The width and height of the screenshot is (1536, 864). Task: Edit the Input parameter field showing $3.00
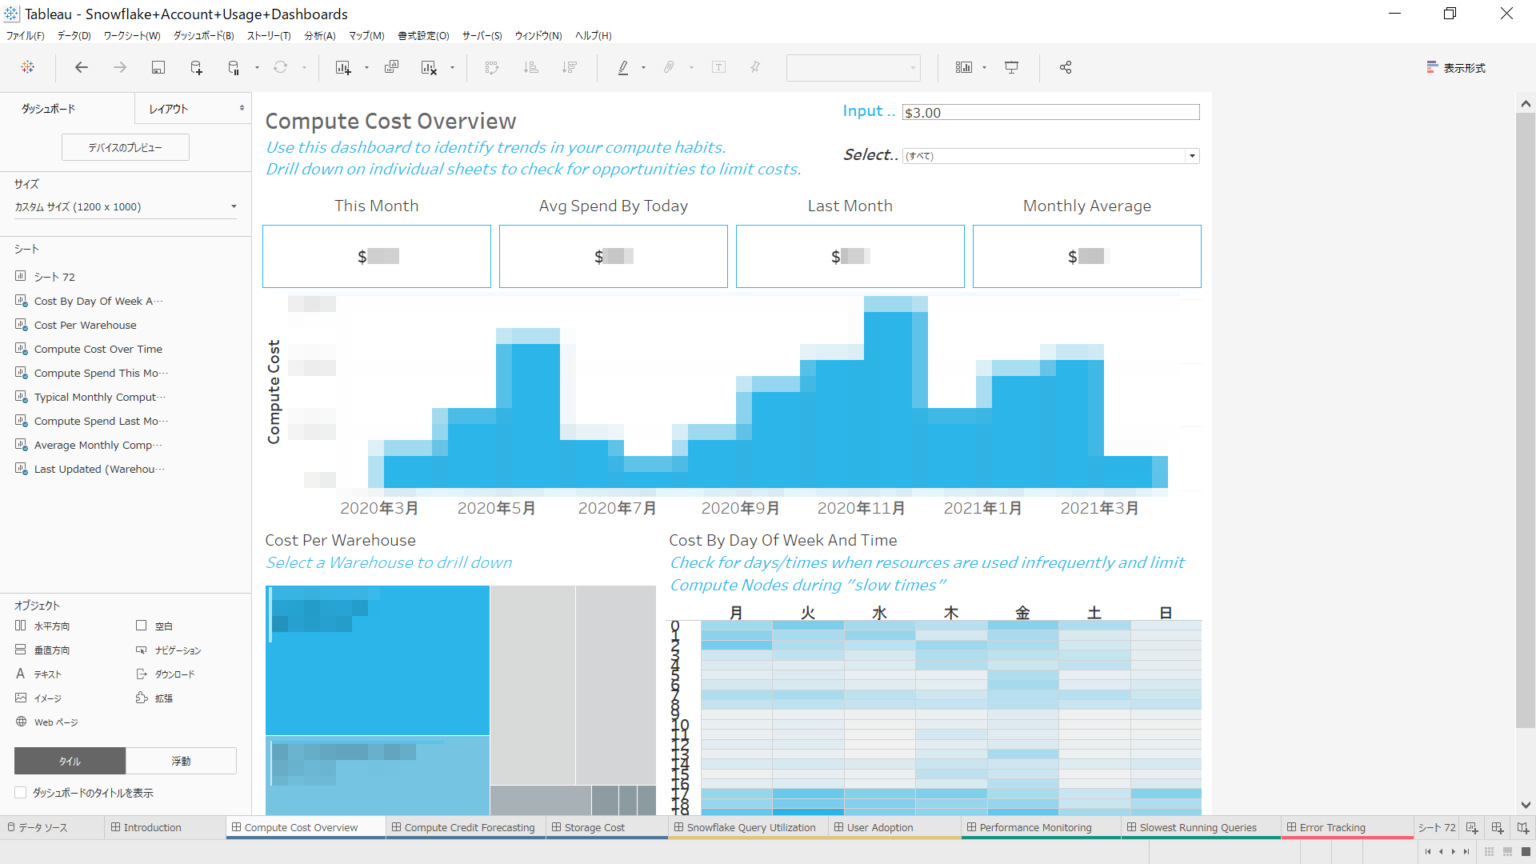tap(1050, 111)
